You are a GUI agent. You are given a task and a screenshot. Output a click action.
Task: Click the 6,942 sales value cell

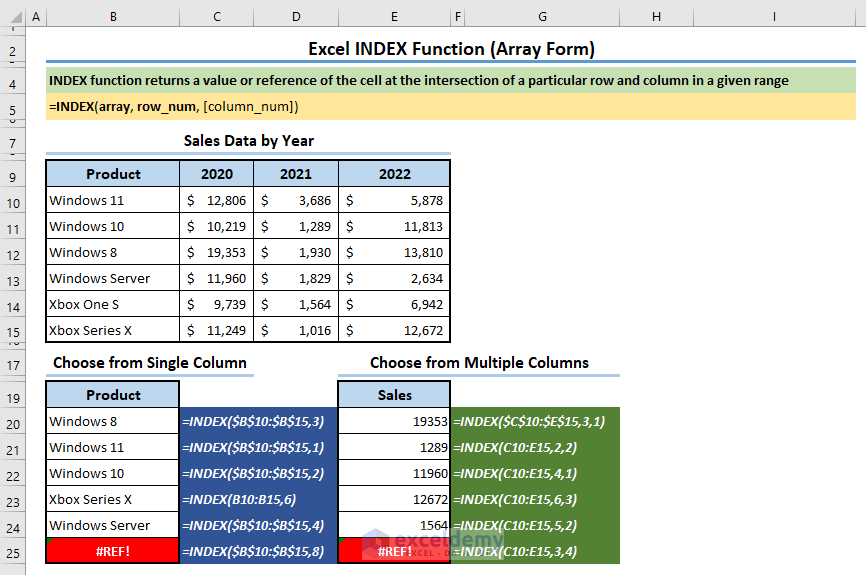click(x=394, y=304)
